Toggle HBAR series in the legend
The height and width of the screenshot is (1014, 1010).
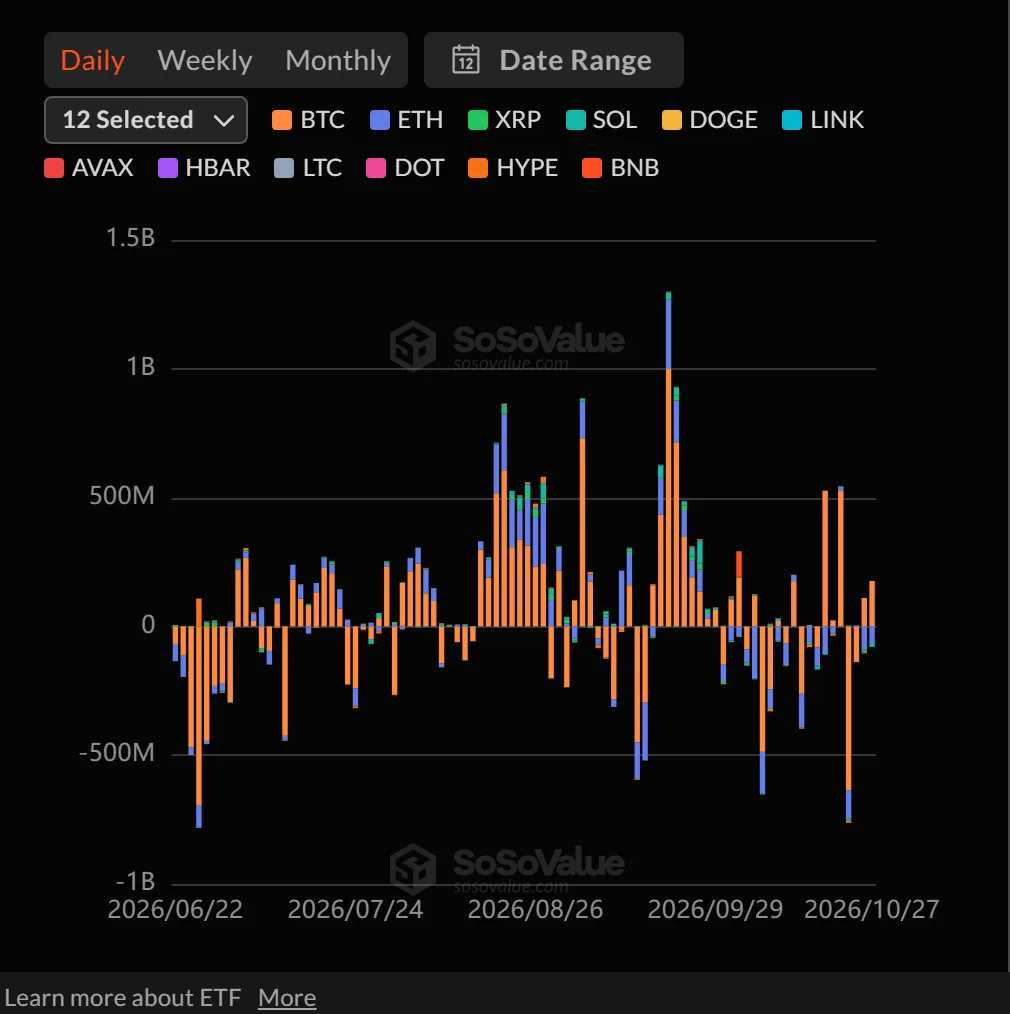coord(204,167)
